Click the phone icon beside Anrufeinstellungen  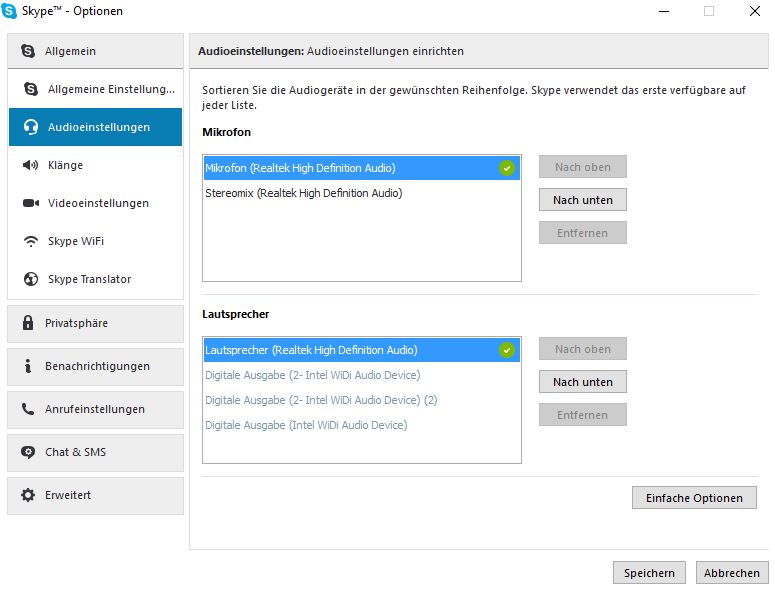[x=28, y=409]
